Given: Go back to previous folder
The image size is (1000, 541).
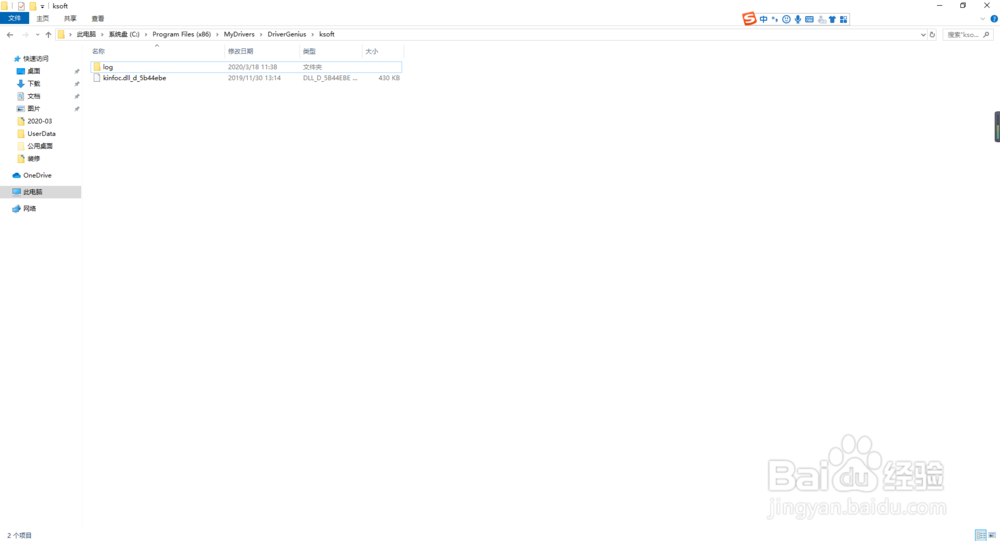Looking at the screenshot, I should click(10, 34).
